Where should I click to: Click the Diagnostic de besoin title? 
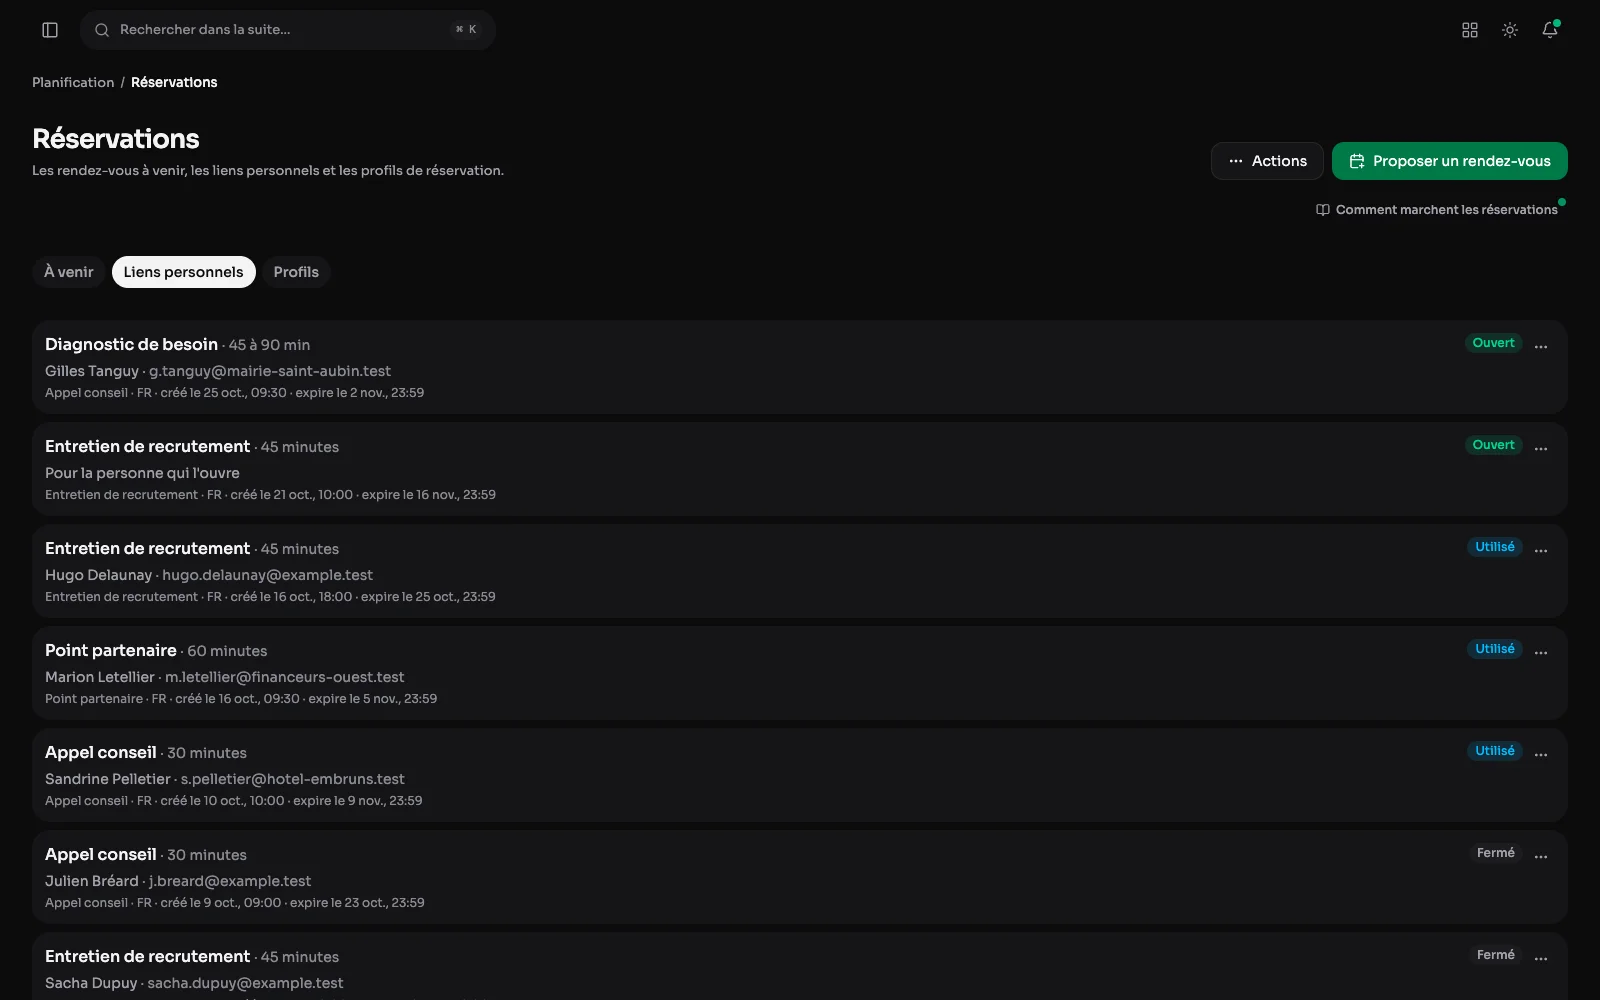131,344
